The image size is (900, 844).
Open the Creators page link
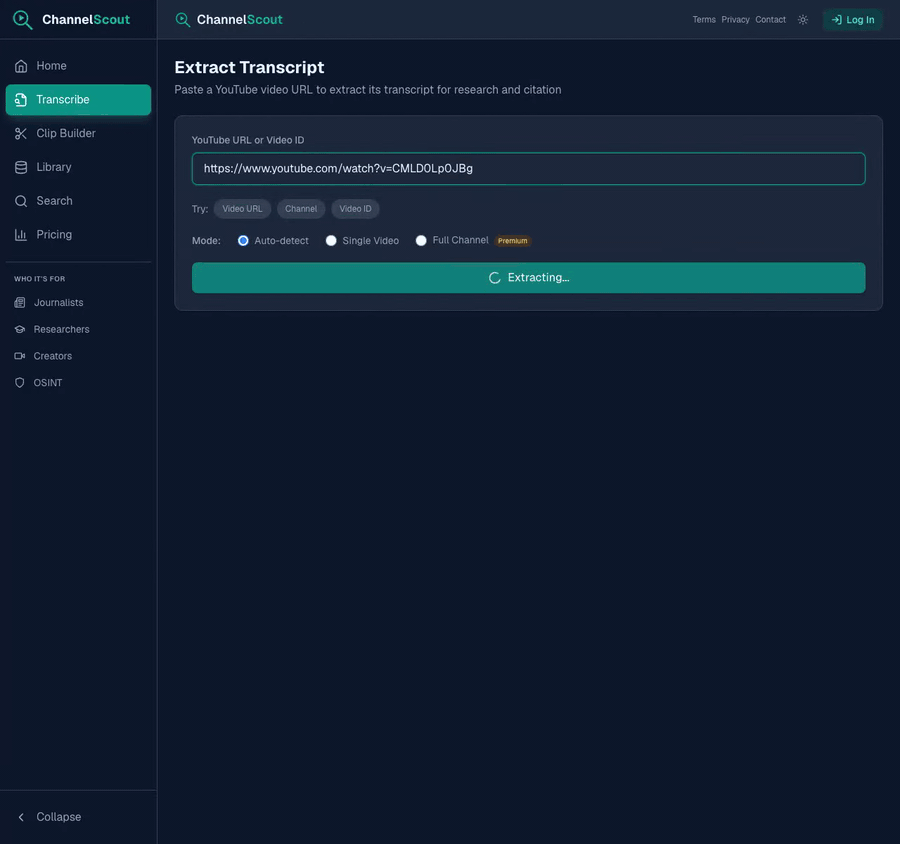(79, 356)
